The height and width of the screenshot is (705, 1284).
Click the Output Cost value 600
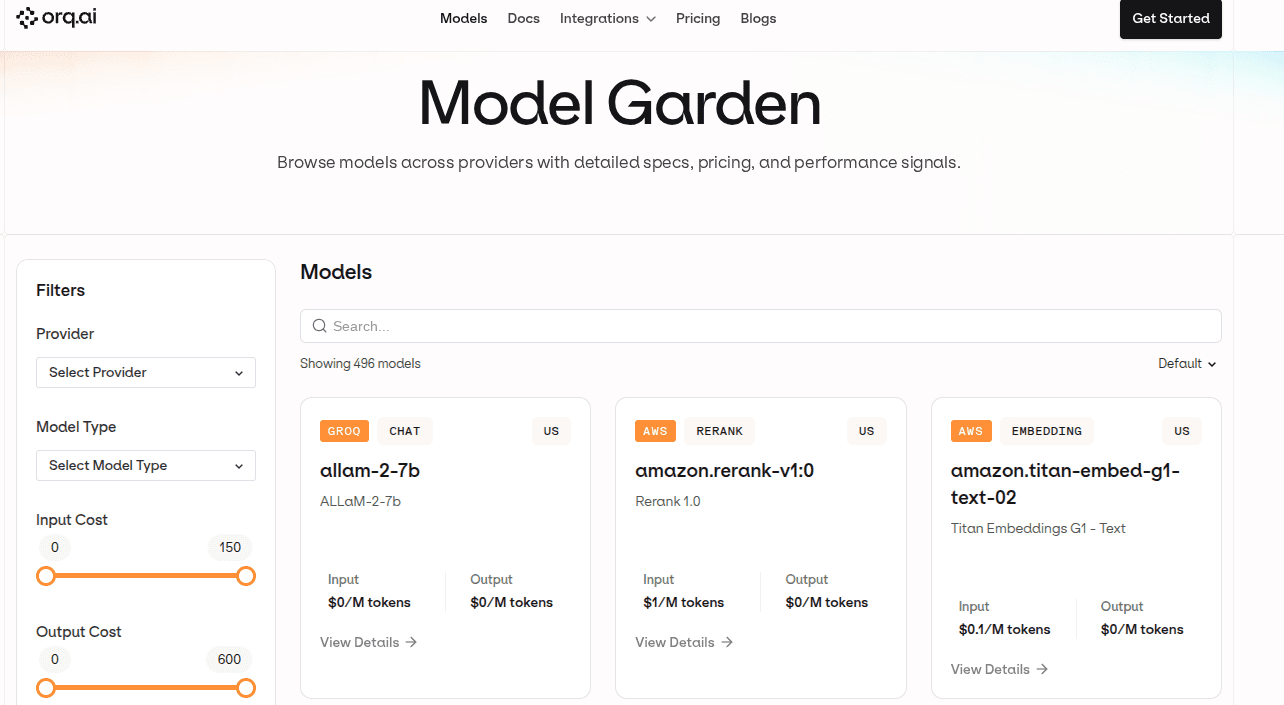click(x=230, y=659)
